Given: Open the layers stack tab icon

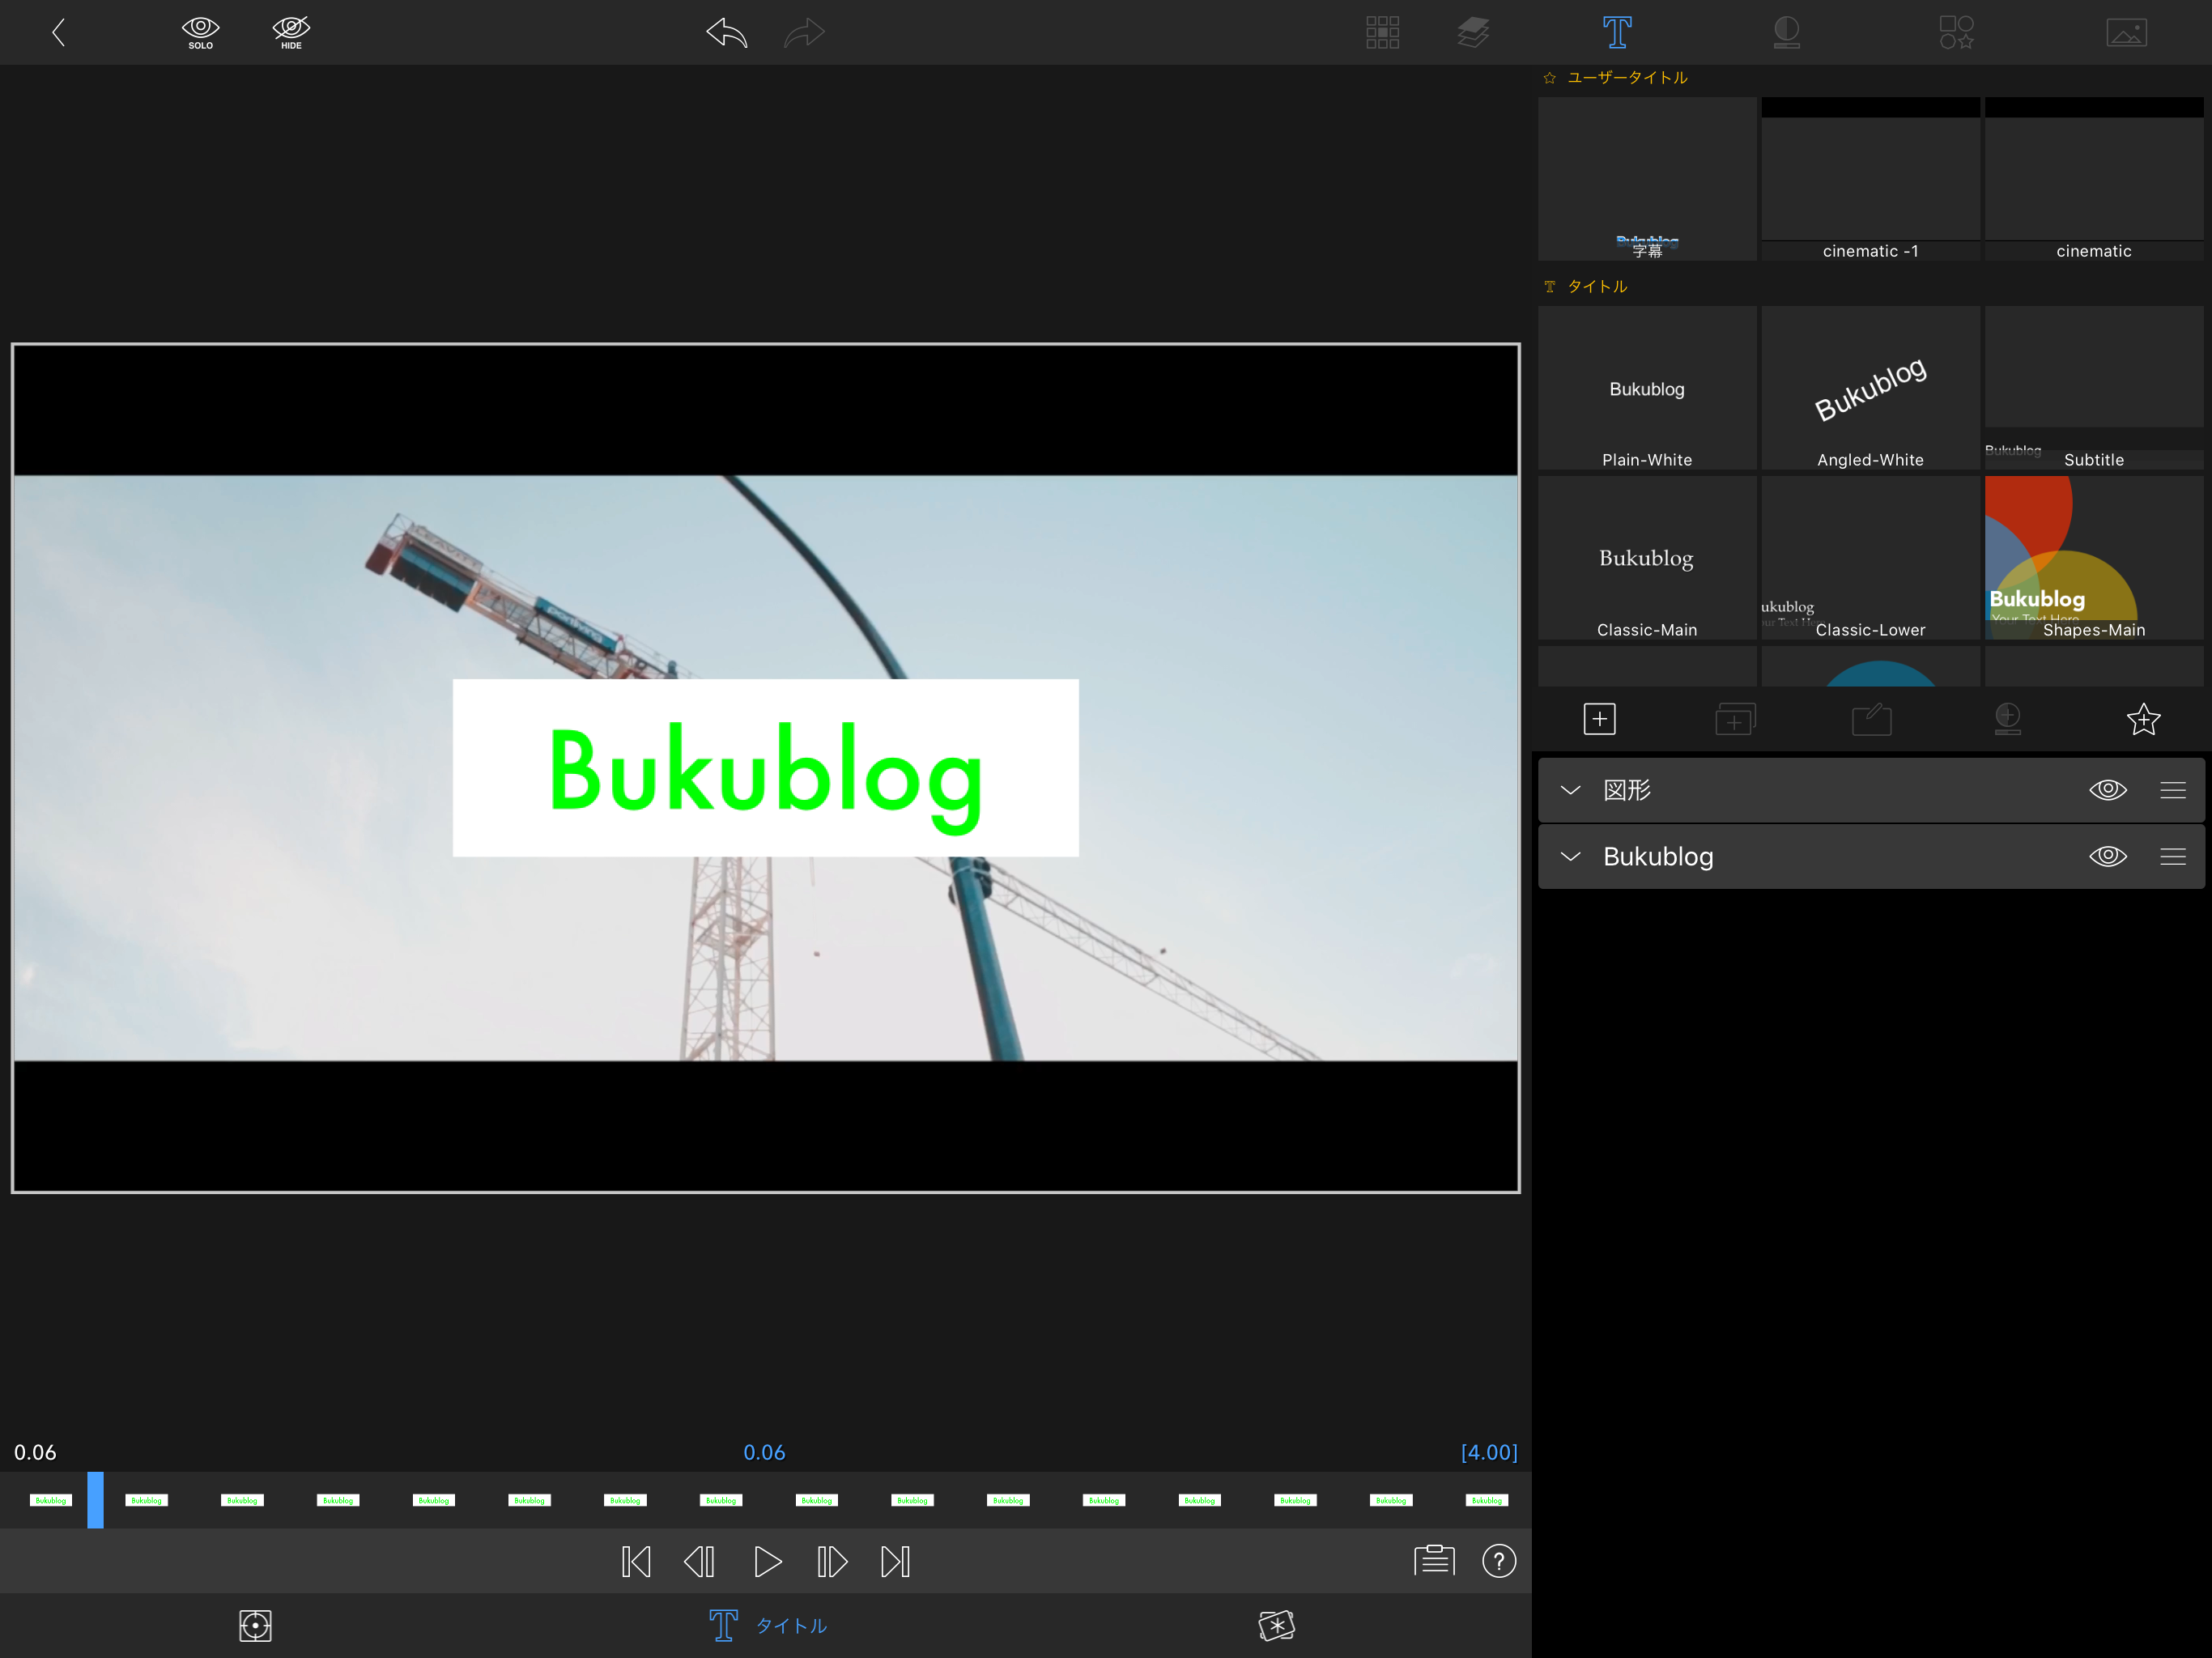Looking at the screenshot, I should point(1473,32).
